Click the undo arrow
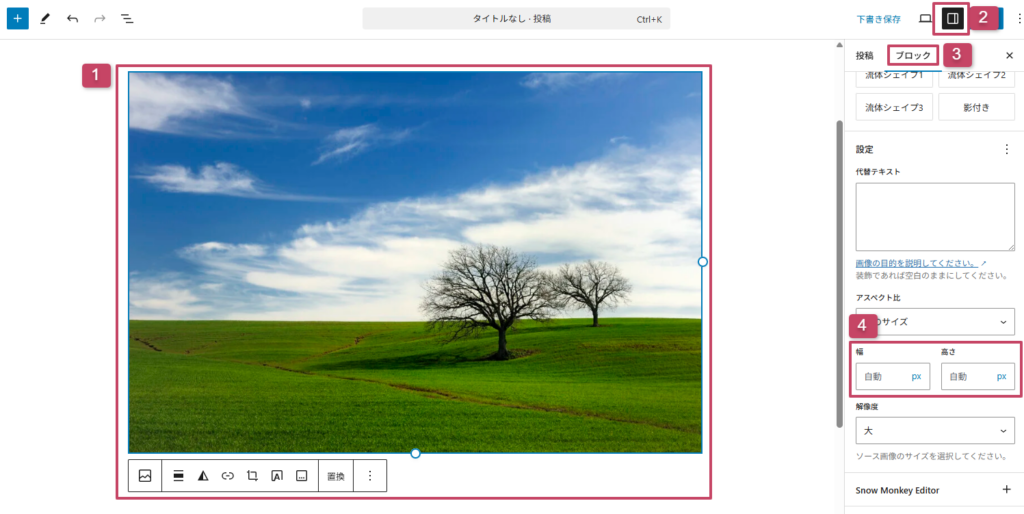Image resolution: width=1024 pixels, height=514 pixels. pyautogui.click(x=72, y=19)
